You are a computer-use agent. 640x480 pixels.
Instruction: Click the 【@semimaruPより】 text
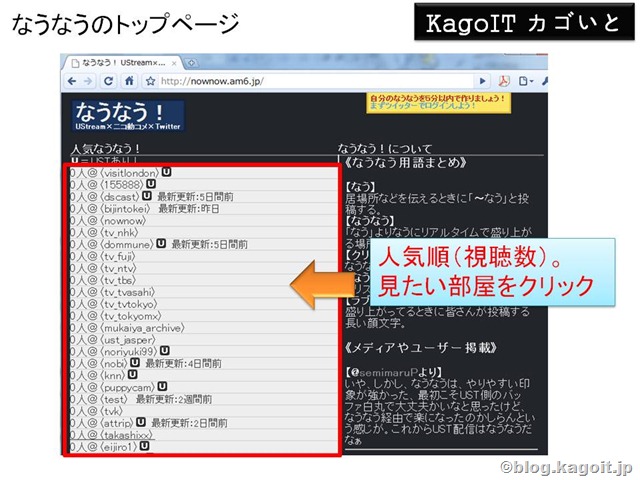[393, 372]
